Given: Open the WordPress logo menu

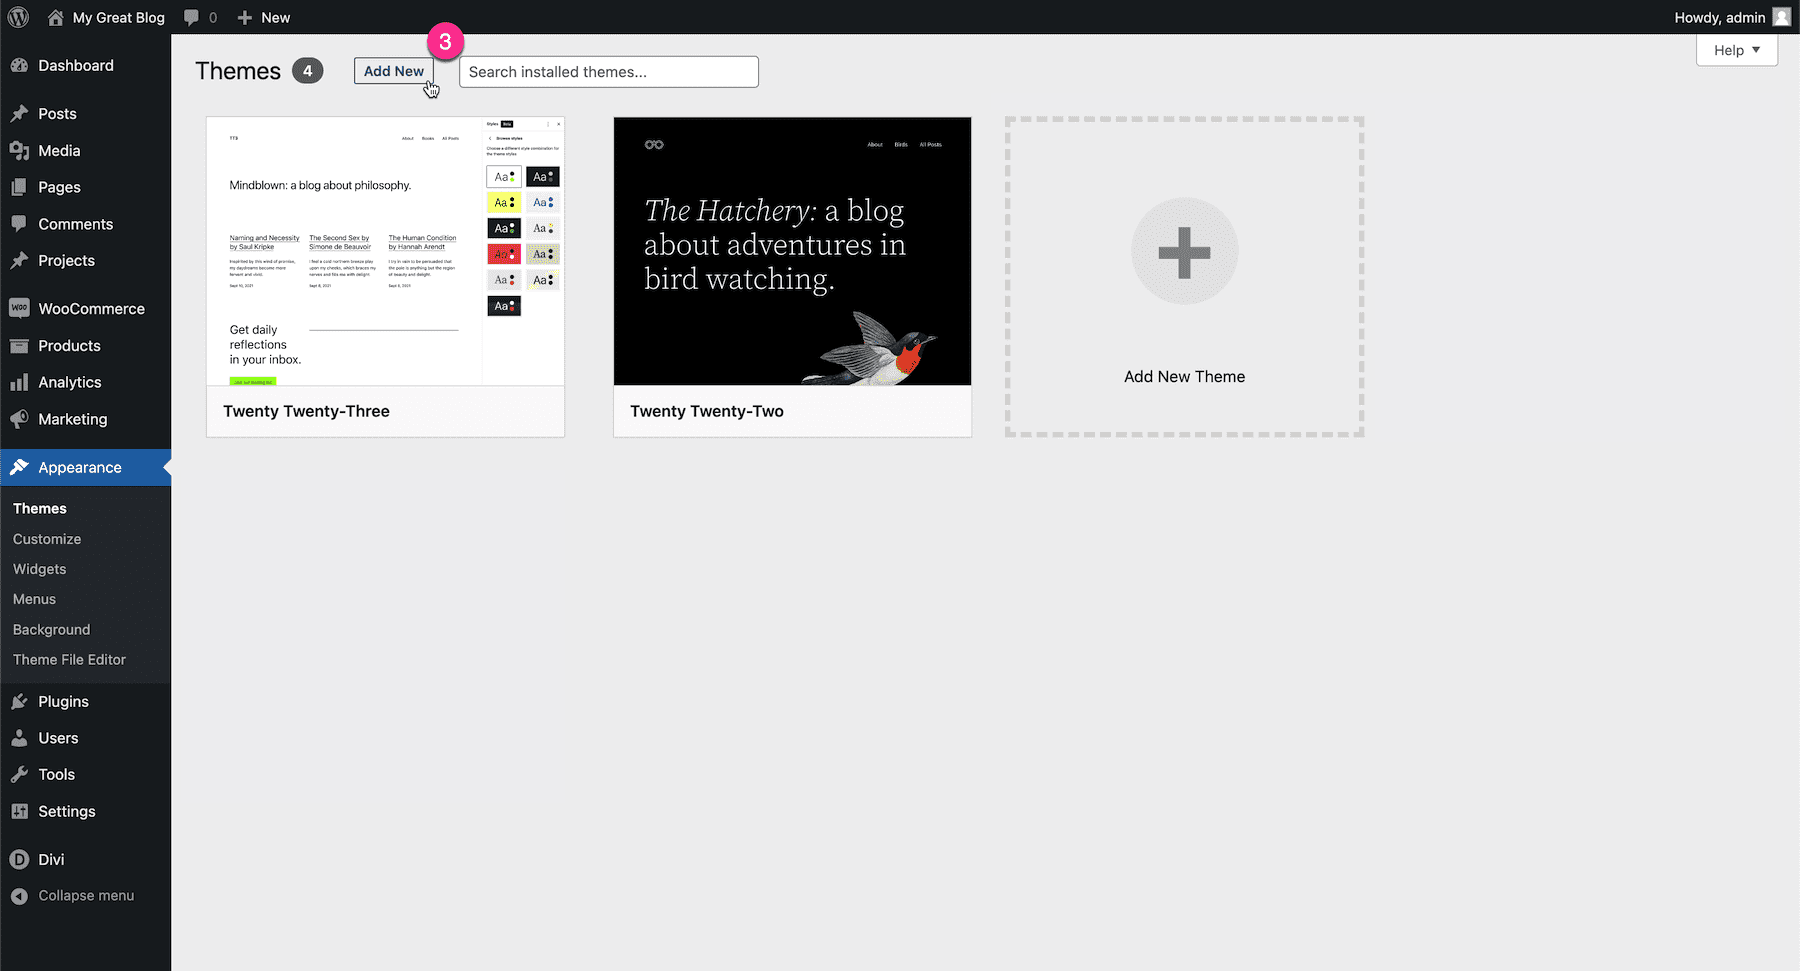Looking at the screenshot, I should pos(17,17).
